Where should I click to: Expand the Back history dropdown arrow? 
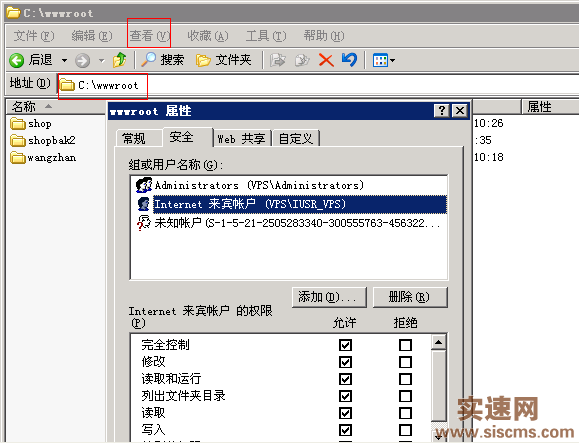click(64, 60)
